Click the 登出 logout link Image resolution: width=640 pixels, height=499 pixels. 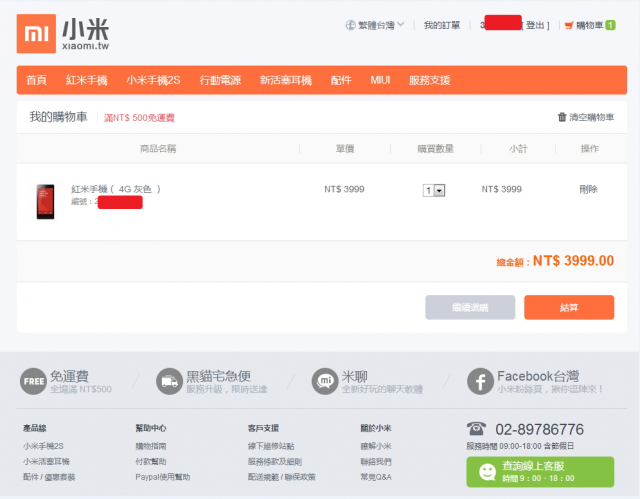tap(535, 25)
